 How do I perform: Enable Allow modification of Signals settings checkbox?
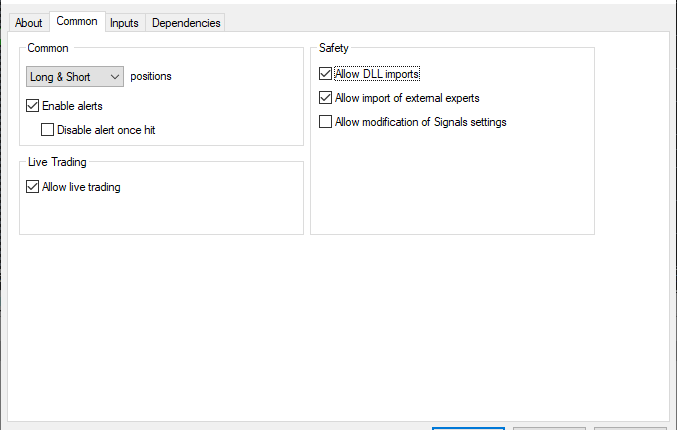pyautogui.click(x=325, y=122)
